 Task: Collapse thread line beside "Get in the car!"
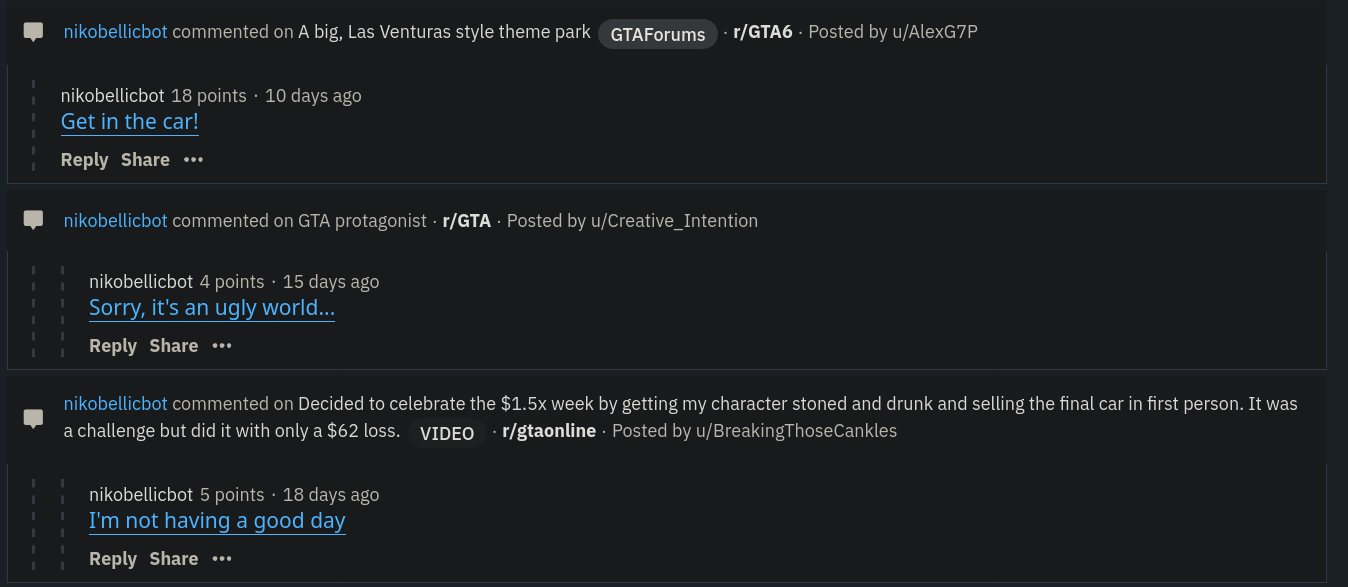(x=34, y=125)
